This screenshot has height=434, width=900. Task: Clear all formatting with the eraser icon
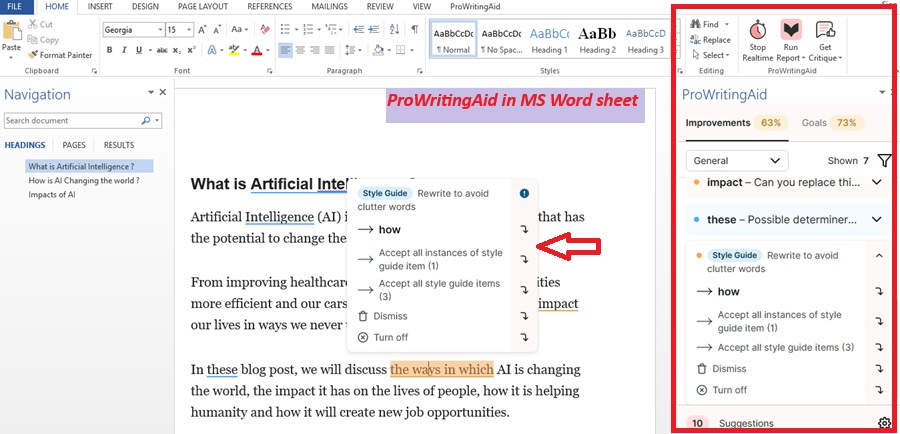tap(265, 29)
